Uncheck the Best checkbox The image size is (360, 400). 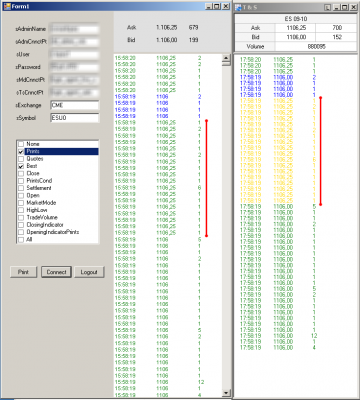21,166
